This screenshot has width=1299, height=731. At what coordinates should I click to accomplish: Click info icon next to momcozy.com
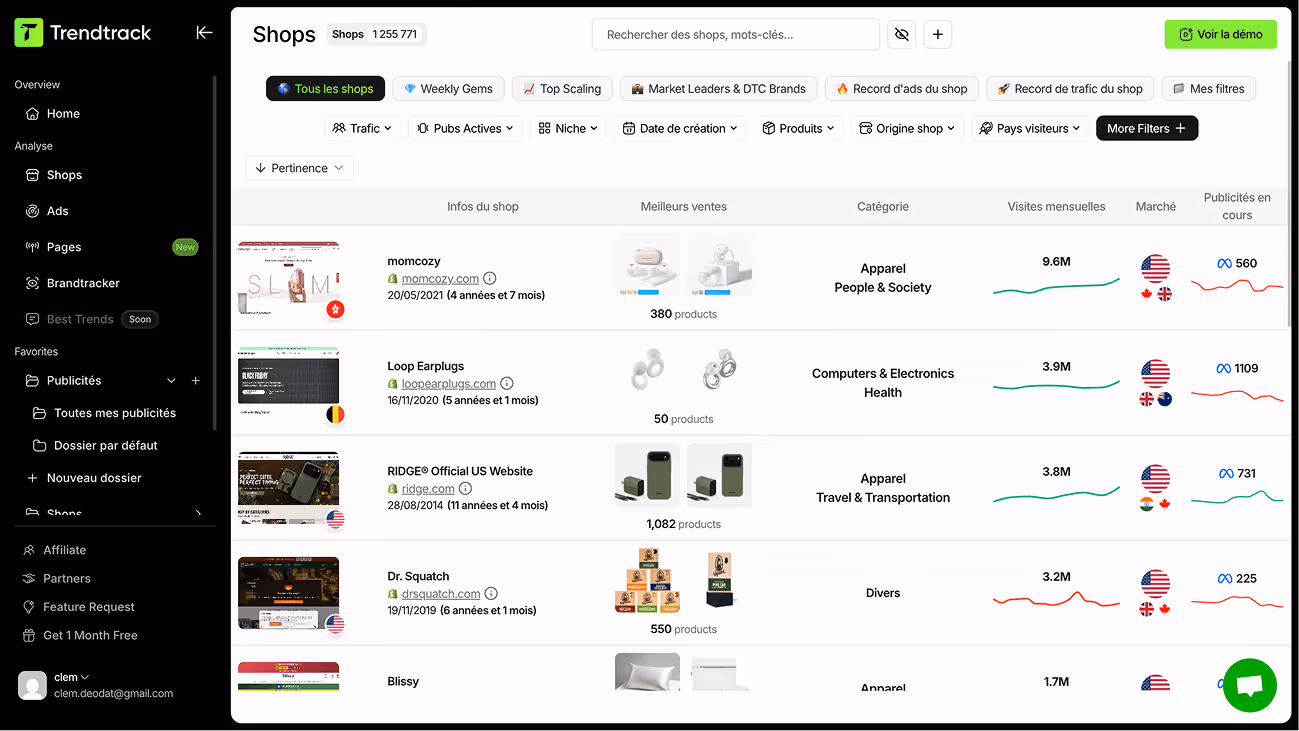(x=490, y=279)
